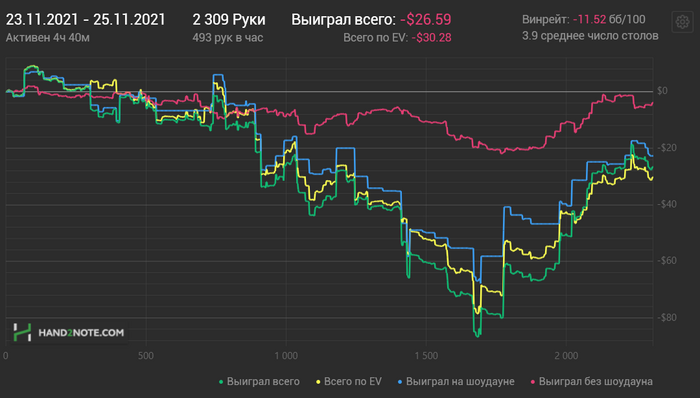700x398 pixels.
Task: Click the 2 000 x-axis label
Action: (x=567, y=356)
